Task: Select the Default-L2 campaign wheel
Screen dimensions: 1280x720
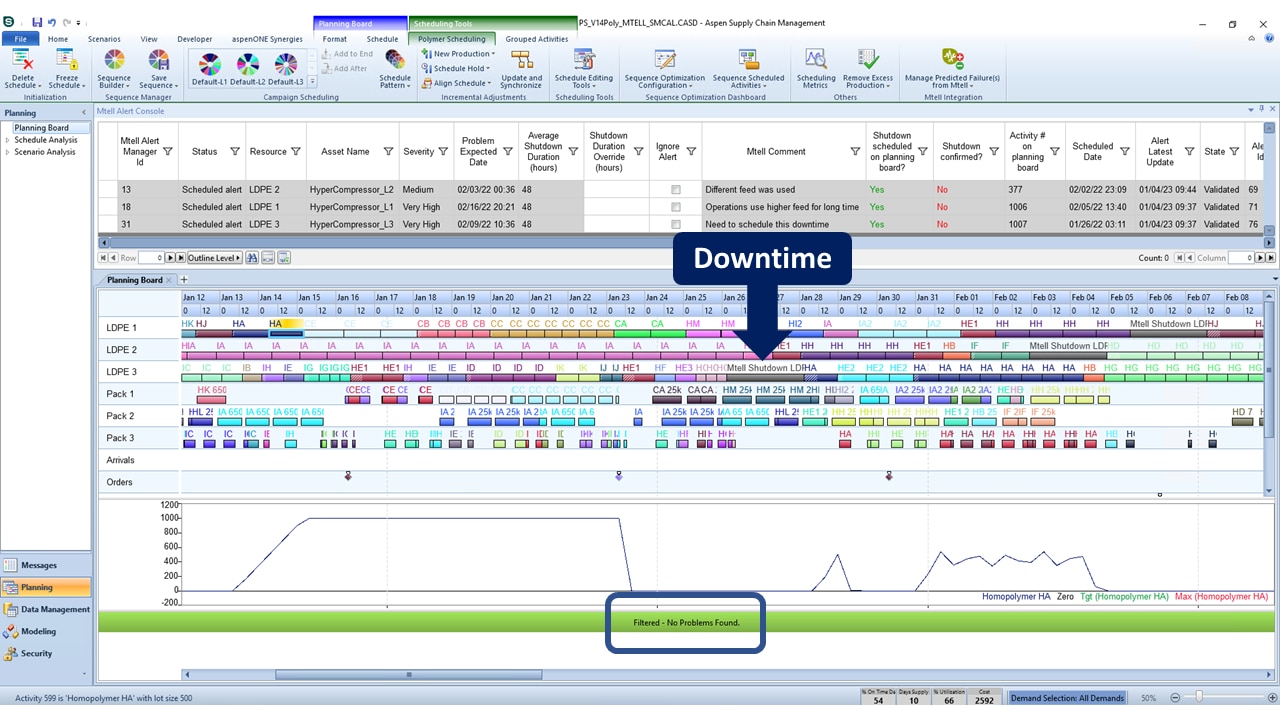Action: pyautogui.click(x=247, y=69)
